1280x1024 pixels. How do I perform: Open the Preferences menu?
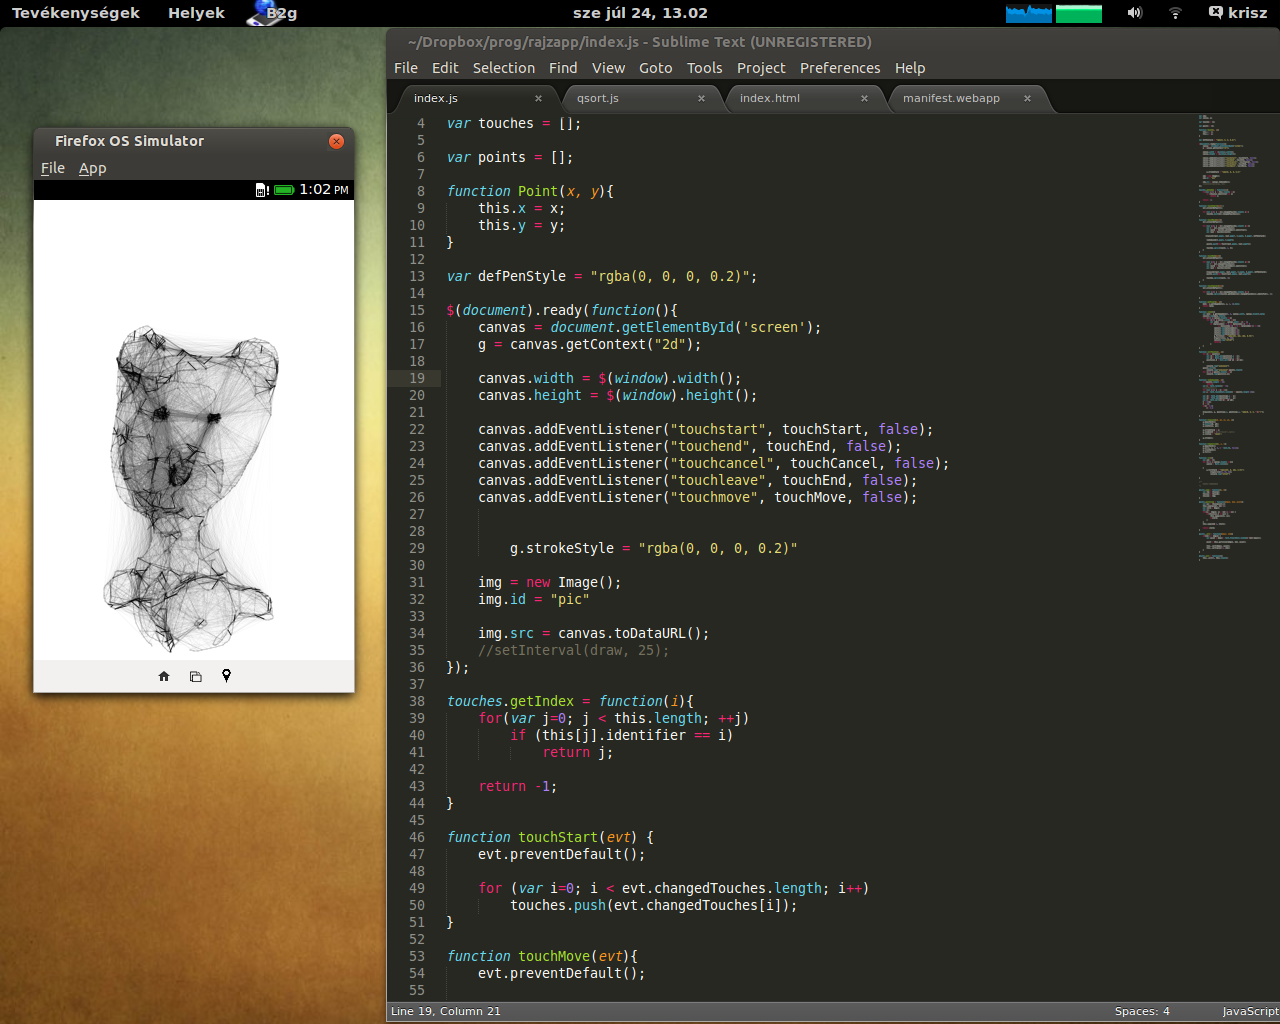(840, 68)
